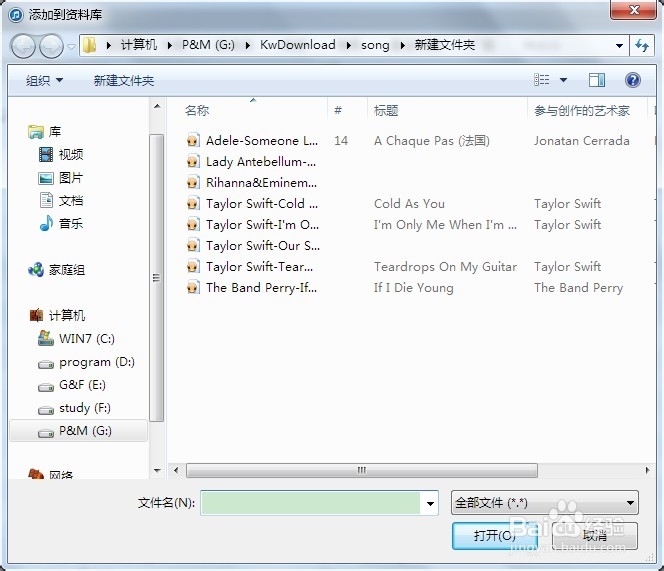Click the navigation pane scroll-down arrow
The image size is (664, 571).
(157, 471)
